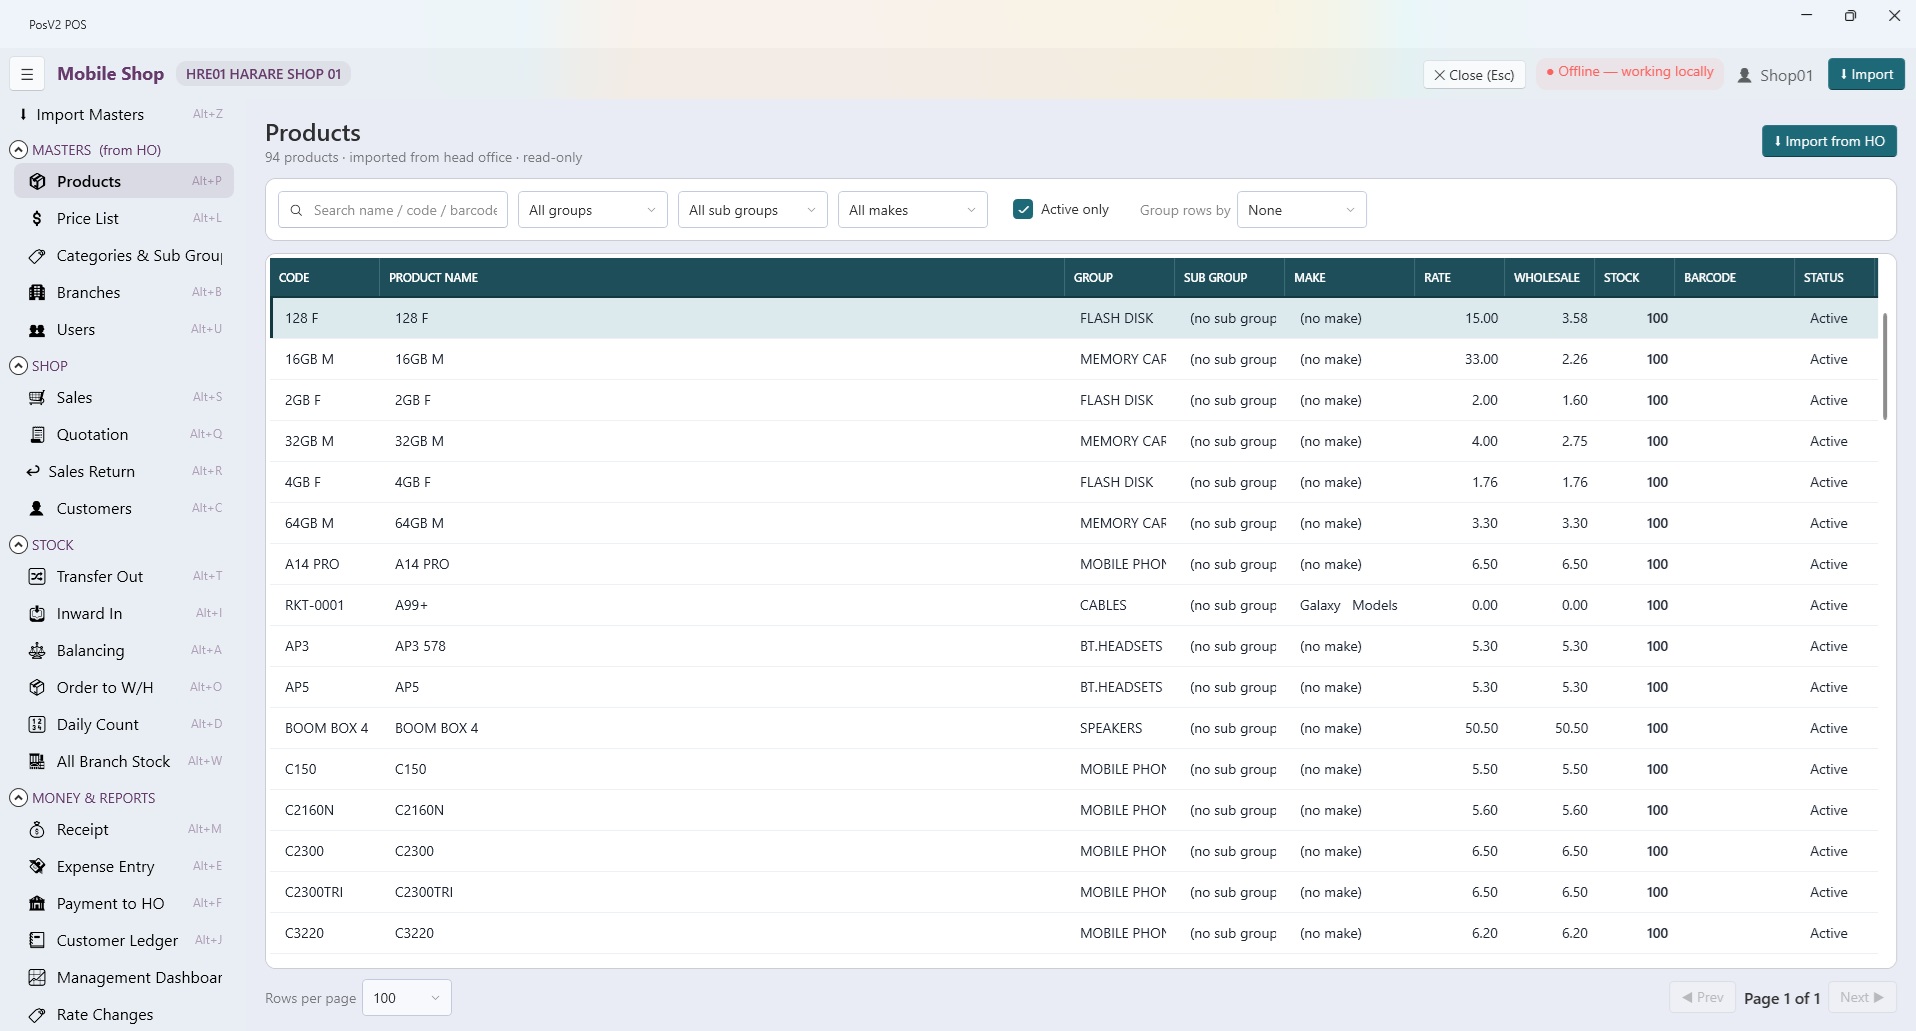Open the Expense Entry page

(124, 866)
